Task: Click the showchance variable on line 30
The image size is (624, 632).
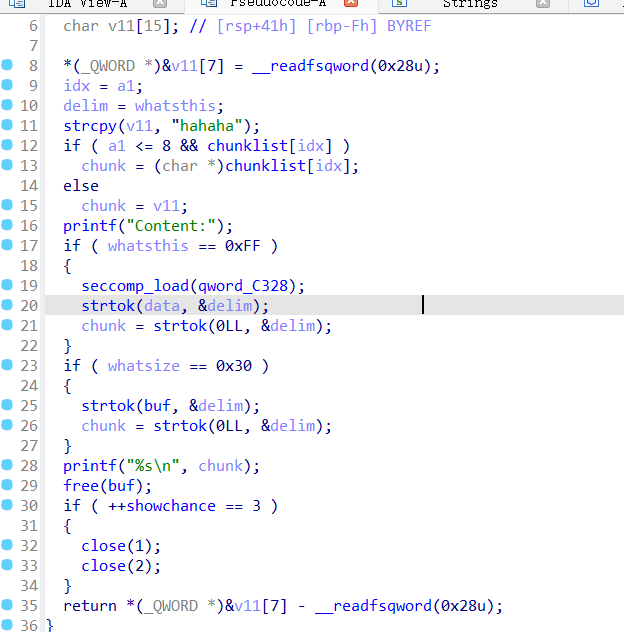Action: pyautogui.click(x=170, y=506)
